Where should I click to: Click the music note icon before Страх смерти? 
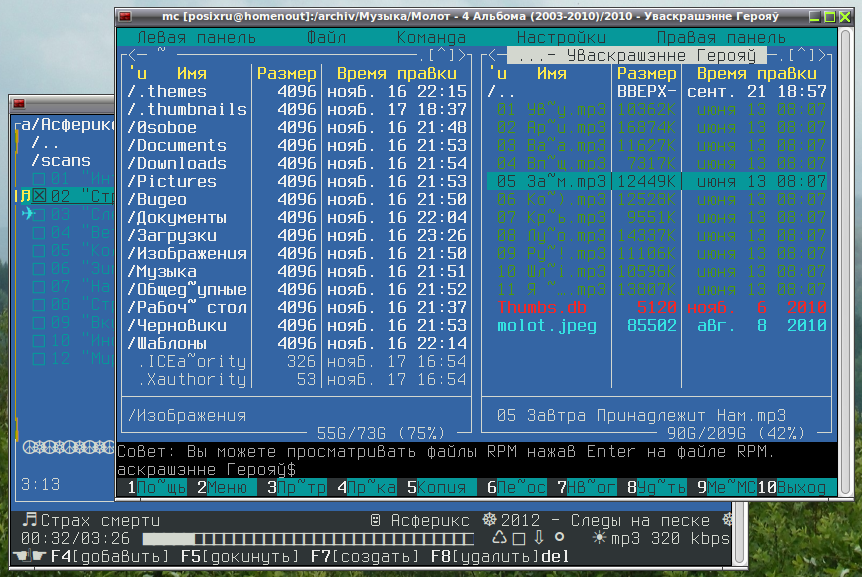point(30,519)
